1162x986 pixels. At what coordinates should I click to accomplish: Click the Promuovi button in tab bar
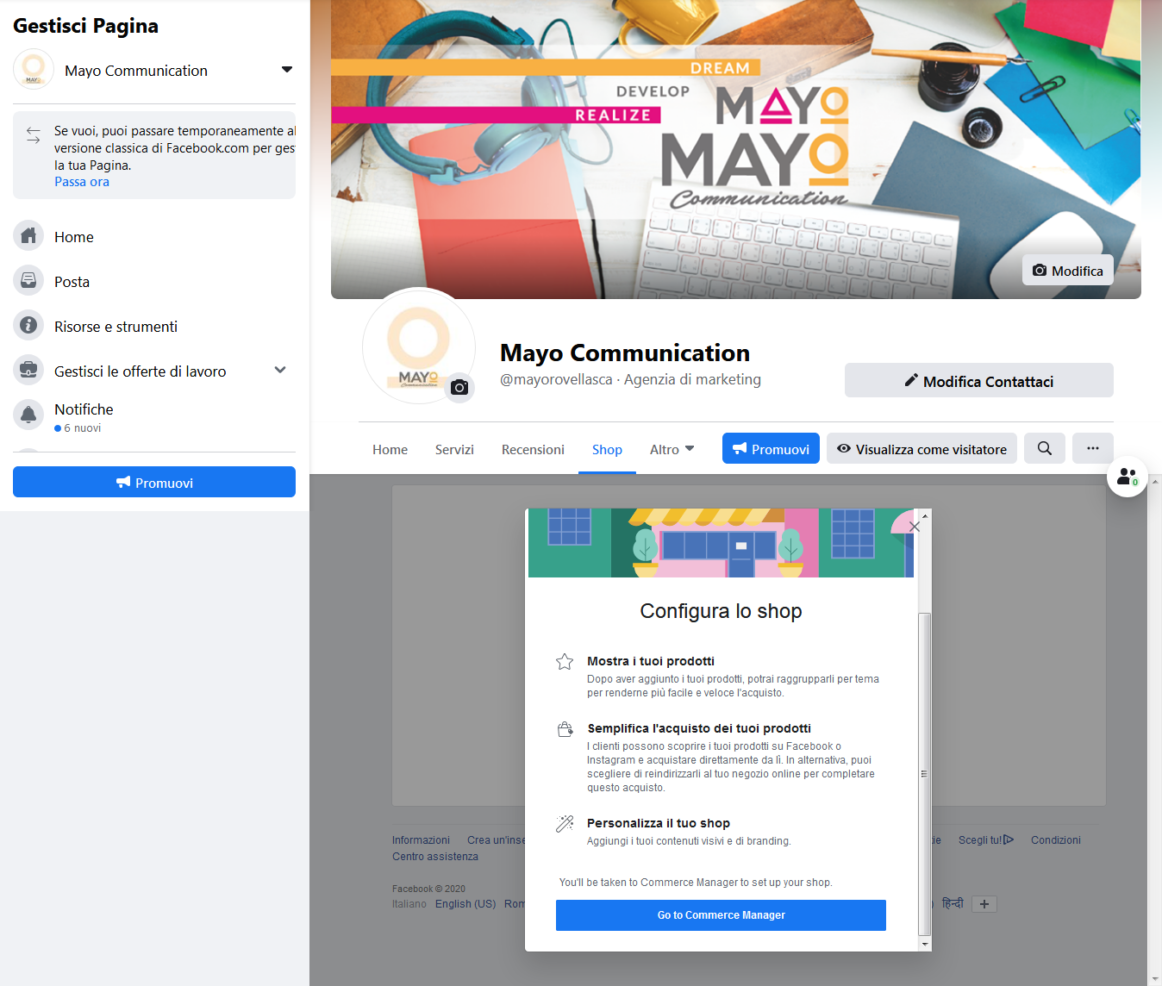(771, 448)
